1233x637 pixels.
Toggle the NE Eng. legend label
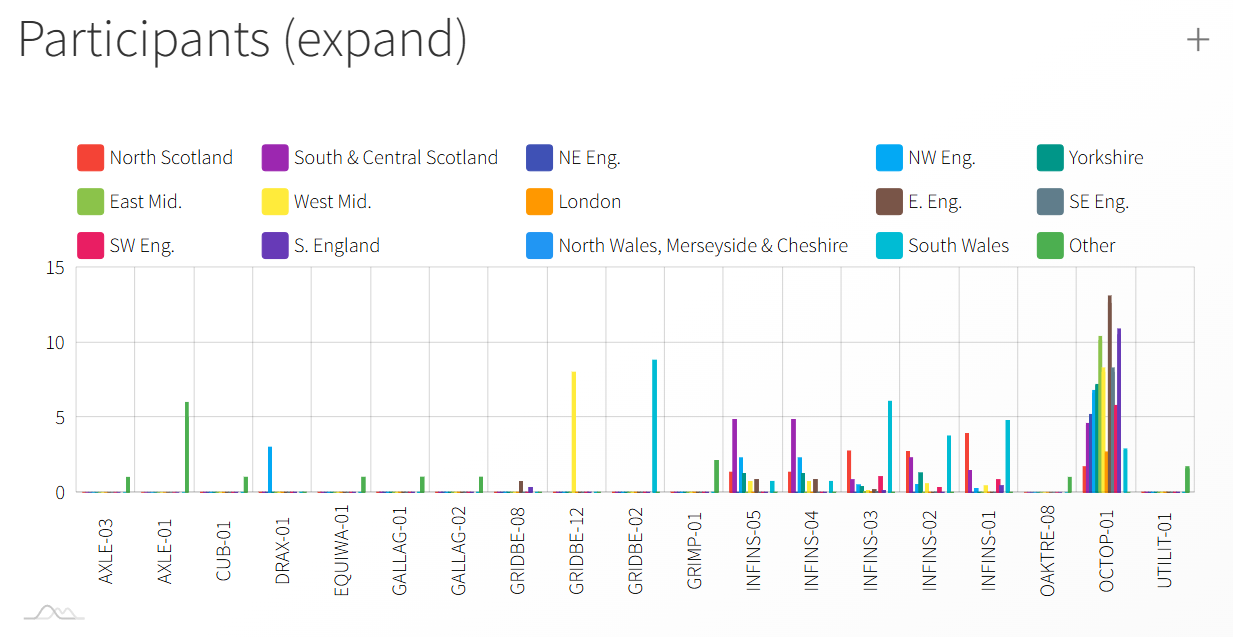pyautogui.click(x=590, y=158)
